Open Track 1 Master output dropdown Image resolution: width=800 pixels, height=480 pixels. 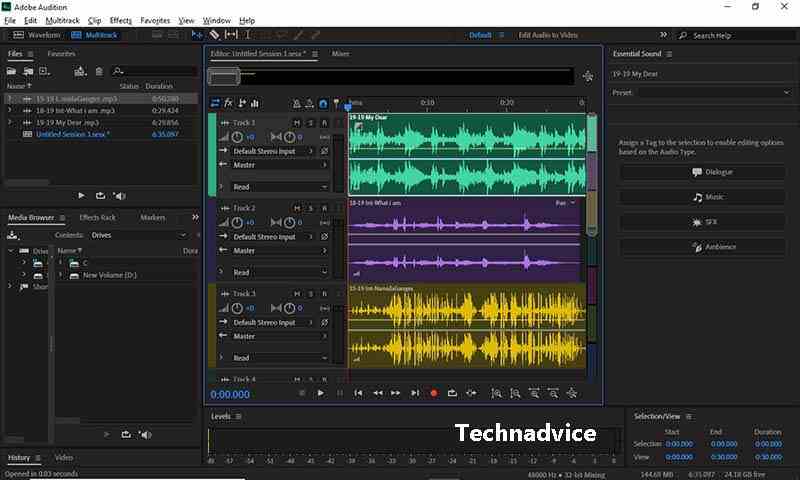click(280, 165)
